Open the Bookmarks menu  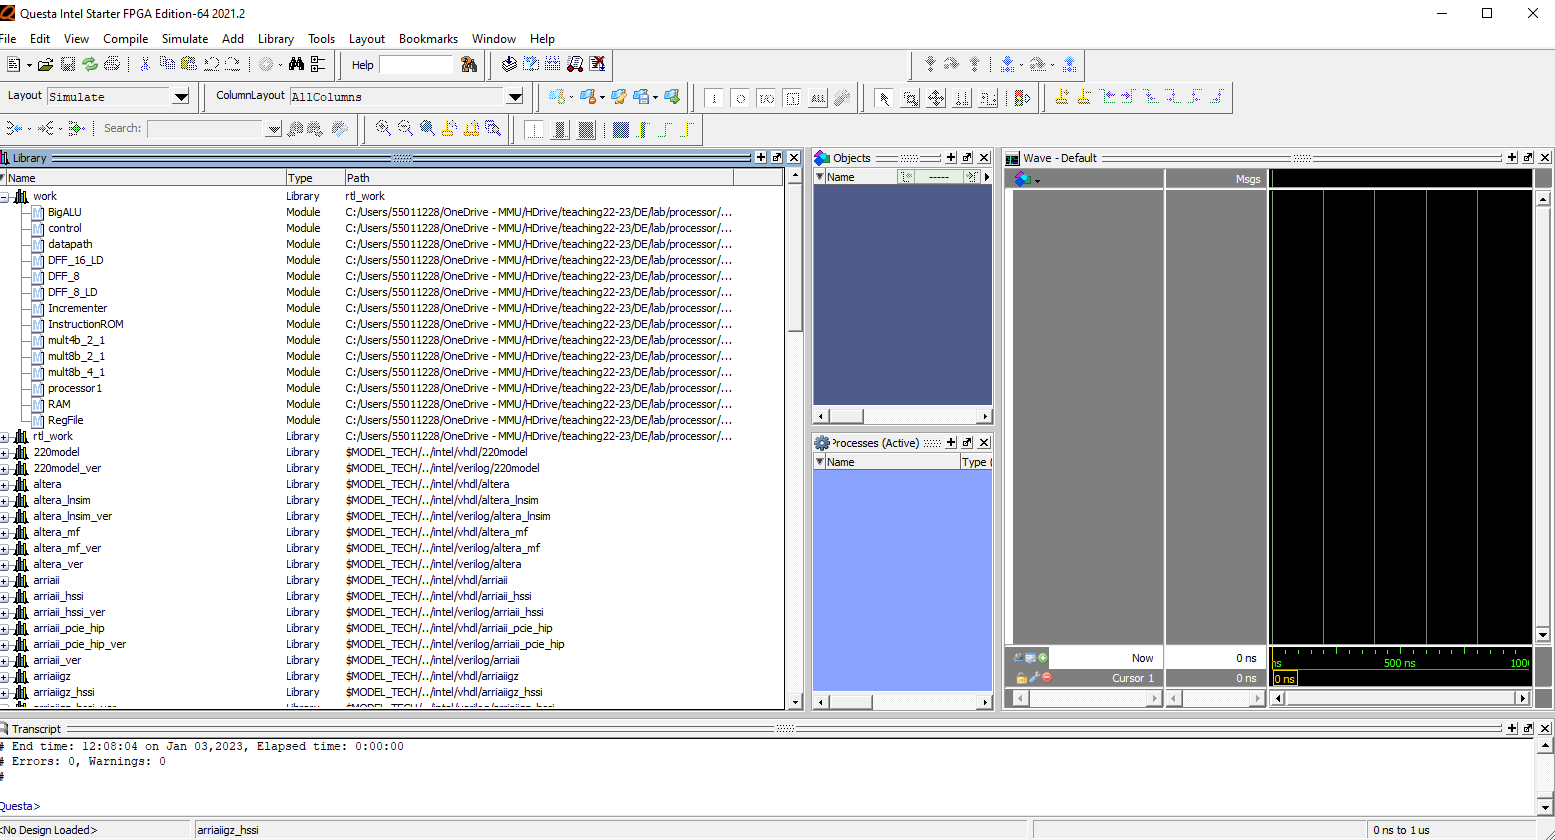pos(428,39)
